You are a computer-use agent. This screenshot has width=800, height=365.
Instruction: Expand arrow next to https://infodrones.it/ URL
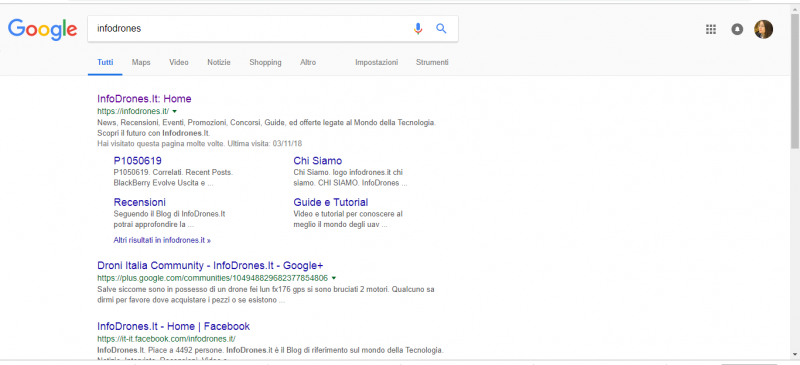[174, 111]
